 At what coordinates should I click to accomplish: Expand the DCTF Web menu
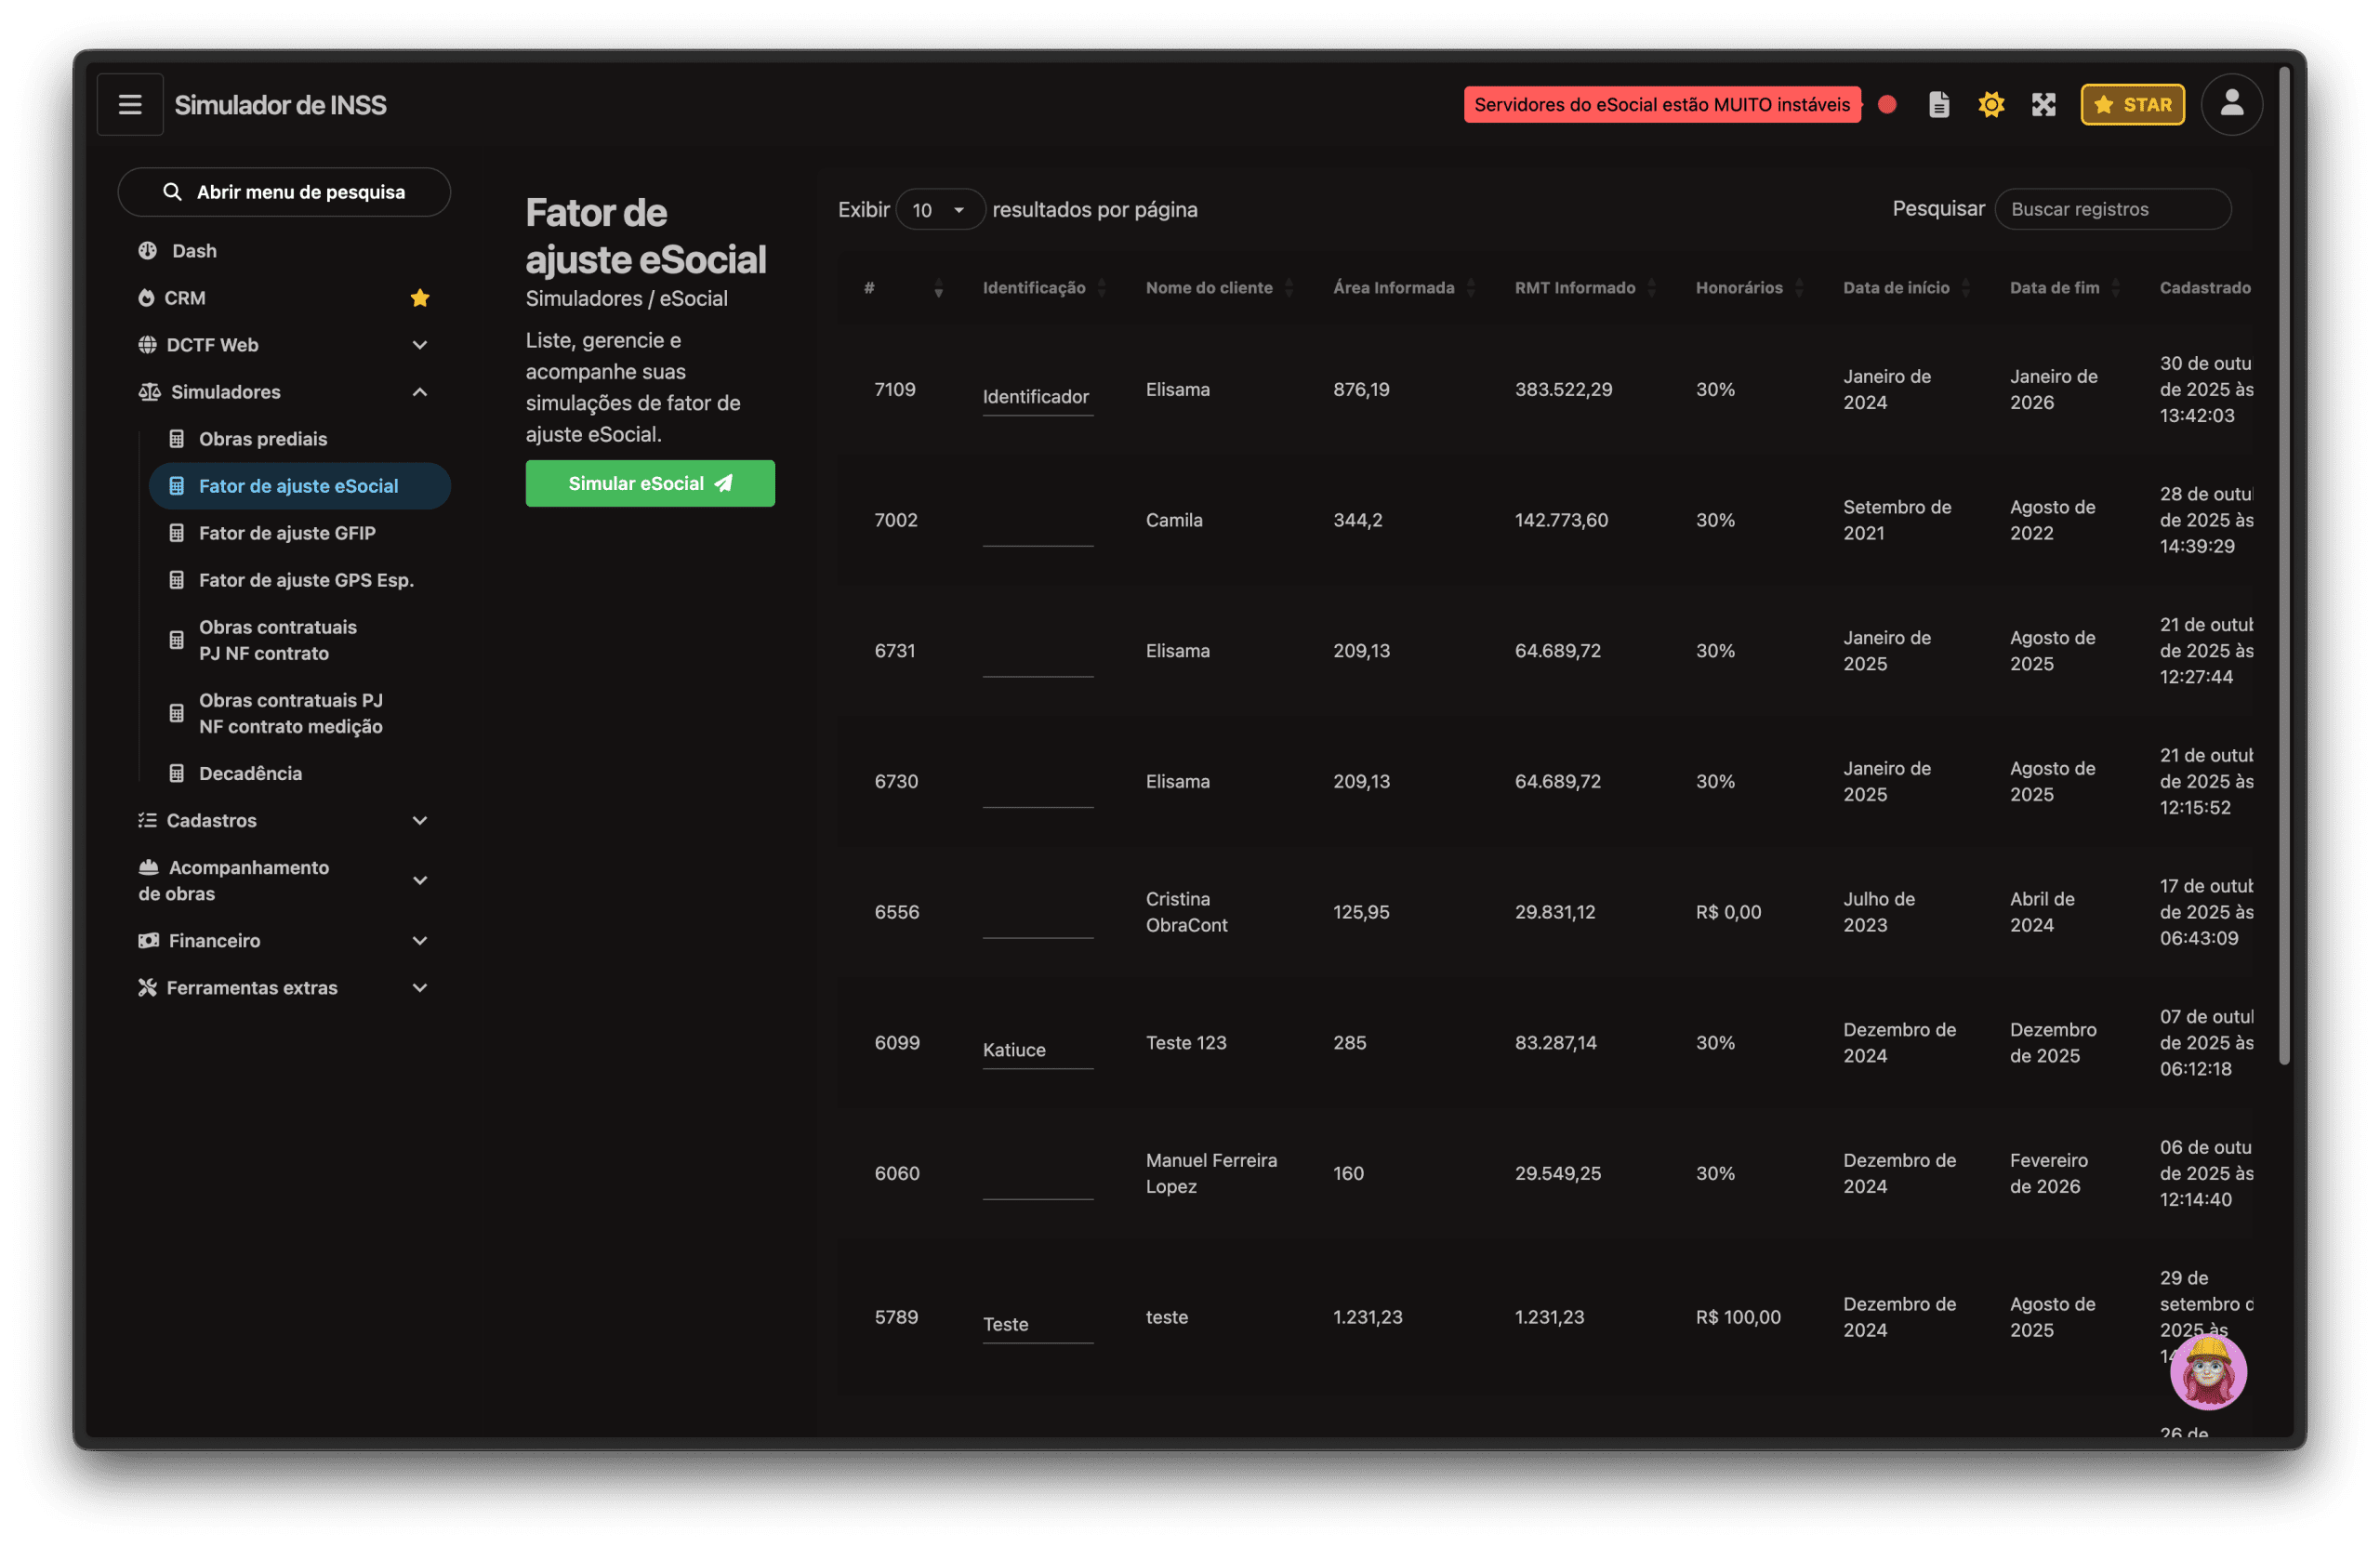pyautogui.click(x=420, y=345)
